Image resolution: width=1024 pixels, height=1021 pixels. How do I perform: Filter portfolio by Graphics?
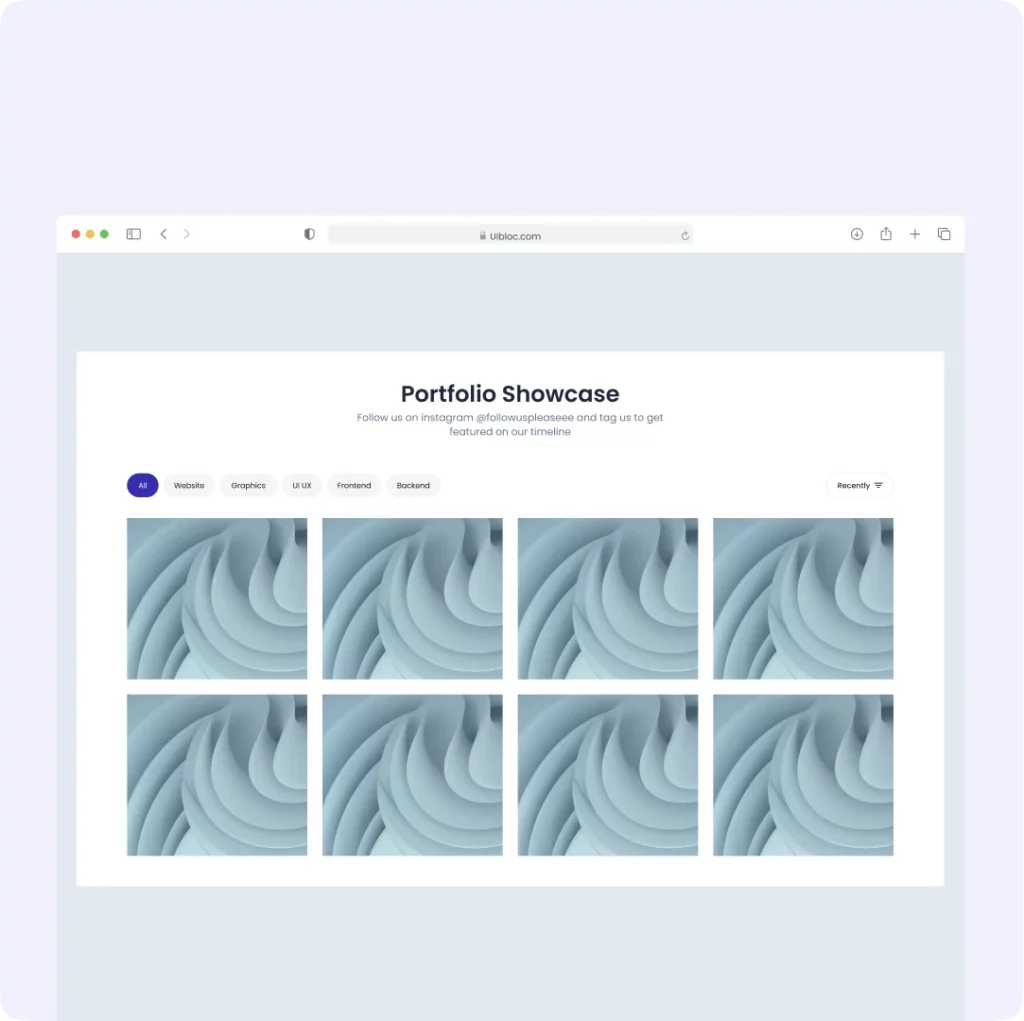[x=248, y=485]
